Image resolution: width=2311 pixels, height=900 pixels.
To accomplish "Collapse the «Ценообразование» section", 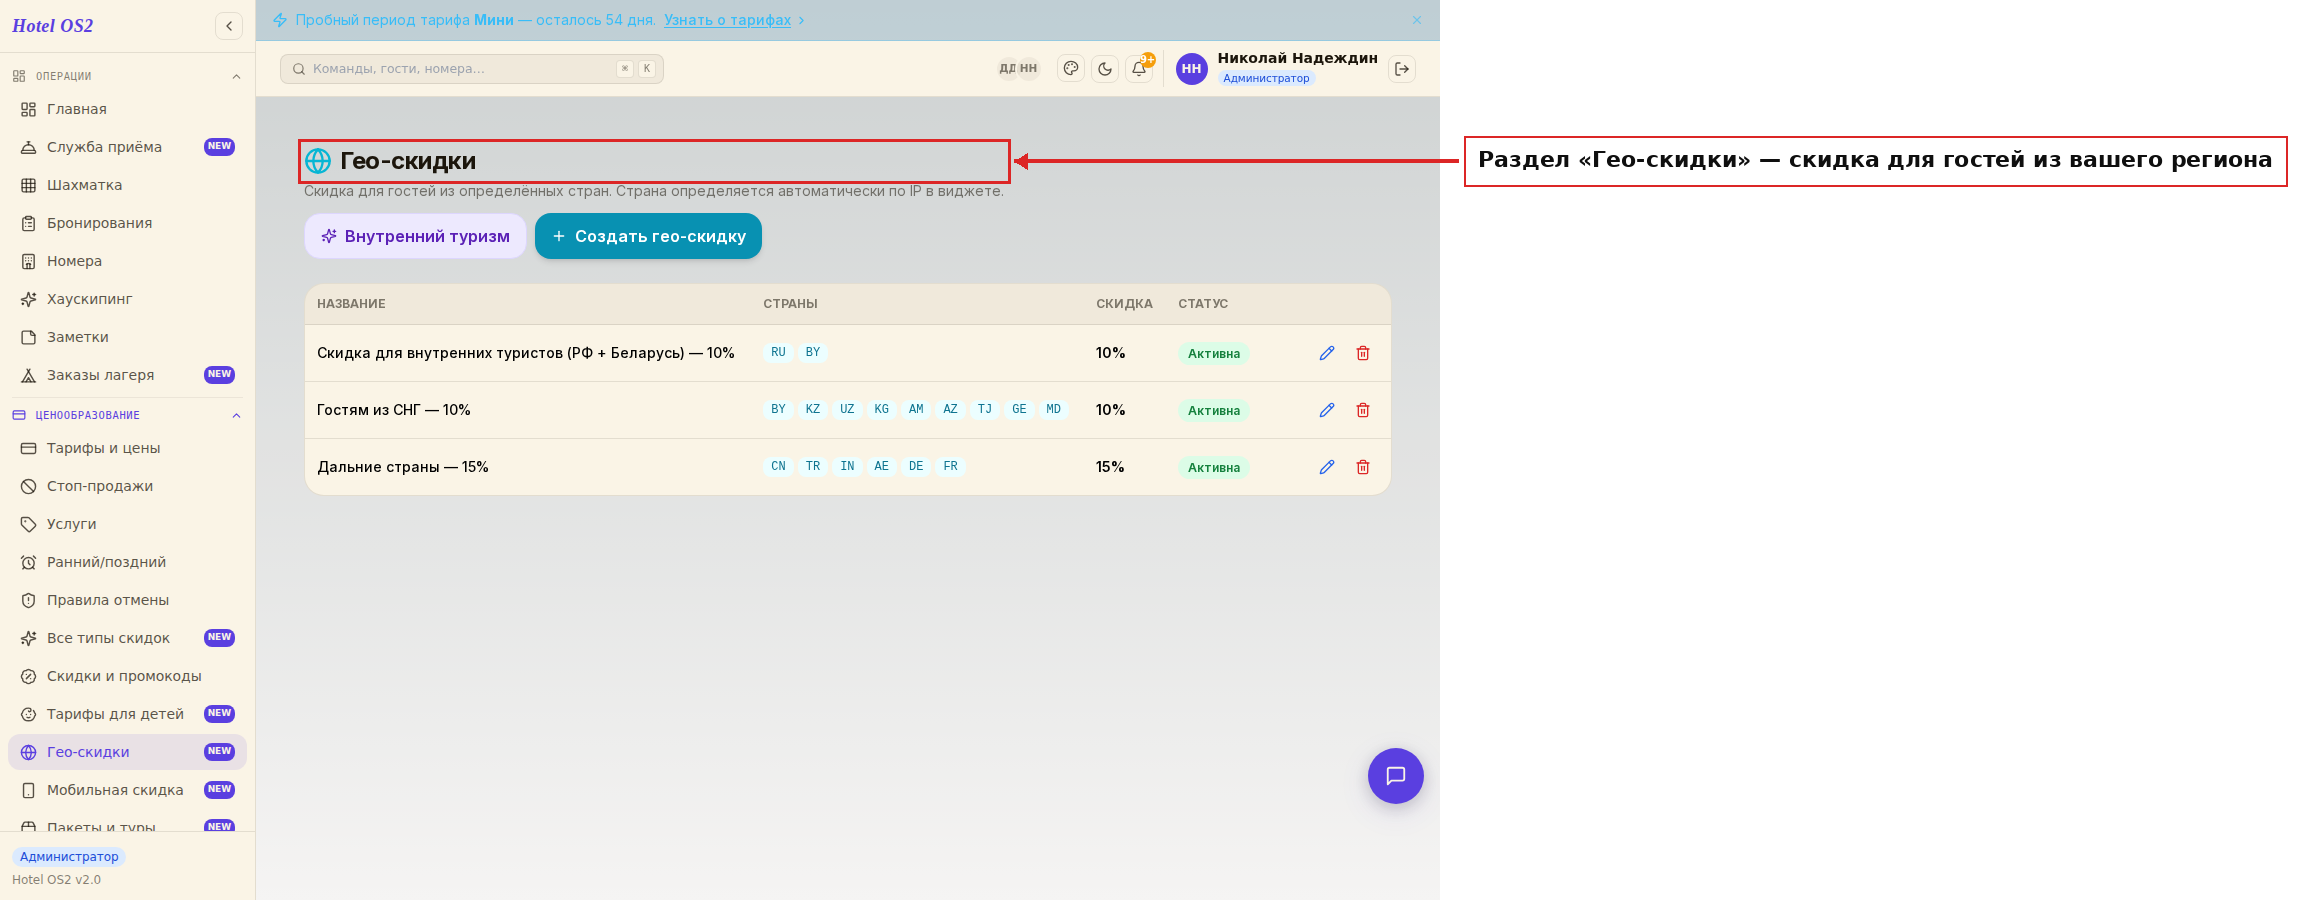I will coord(236,415).
